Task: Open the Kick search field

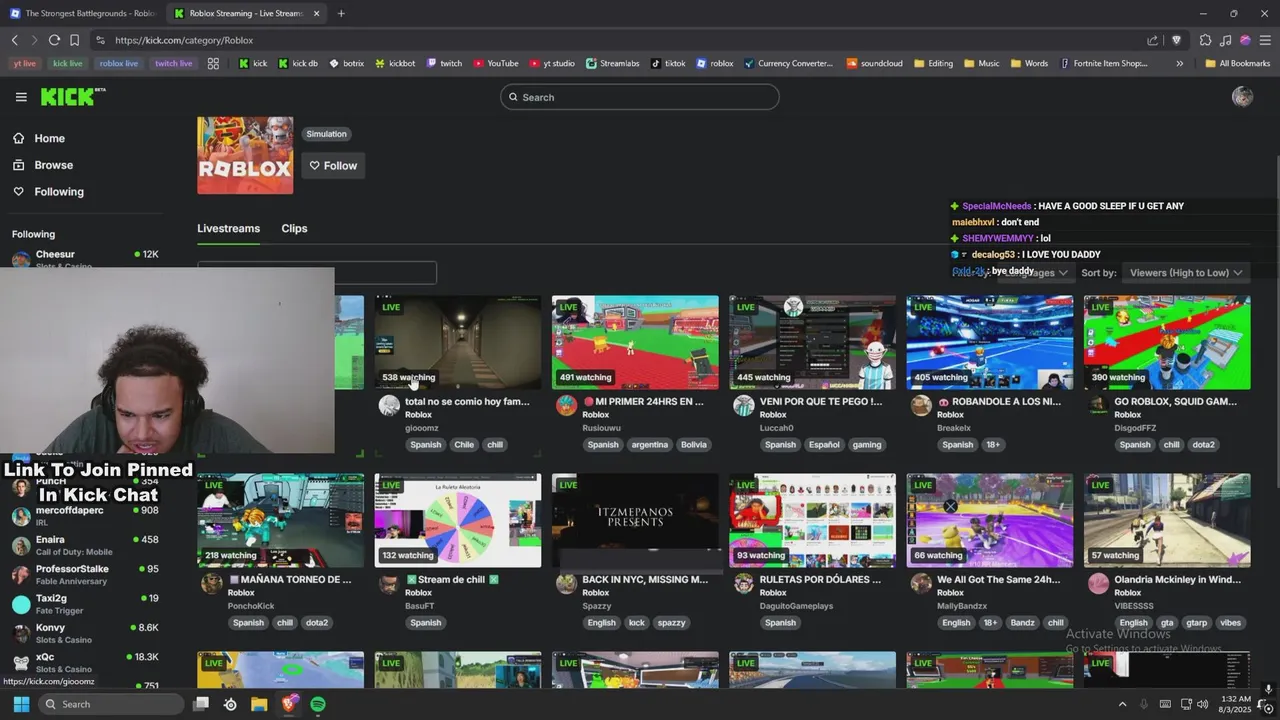Action: point(640,97)
